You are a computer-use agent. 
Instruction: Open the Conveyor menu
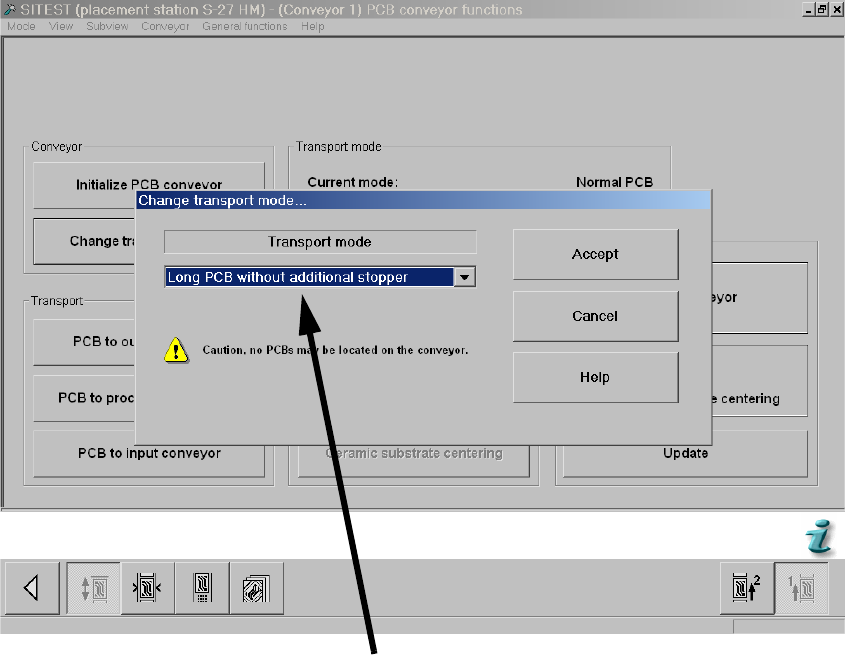coord(165,26)
